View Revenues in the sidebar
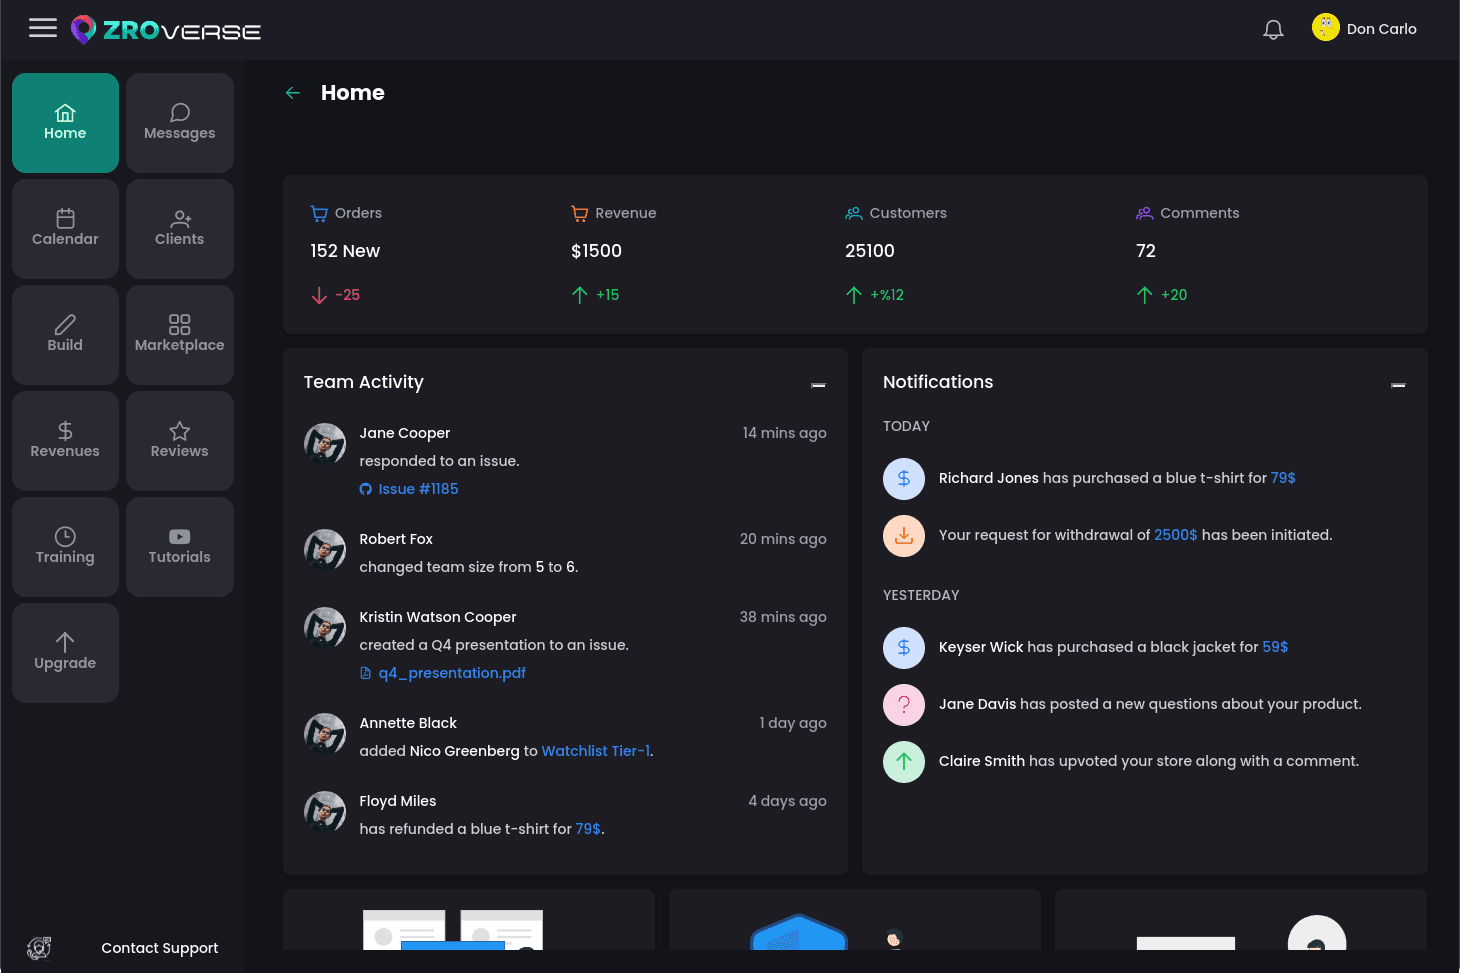This screenshot has height=973, width=1460. tap(65, 441)
